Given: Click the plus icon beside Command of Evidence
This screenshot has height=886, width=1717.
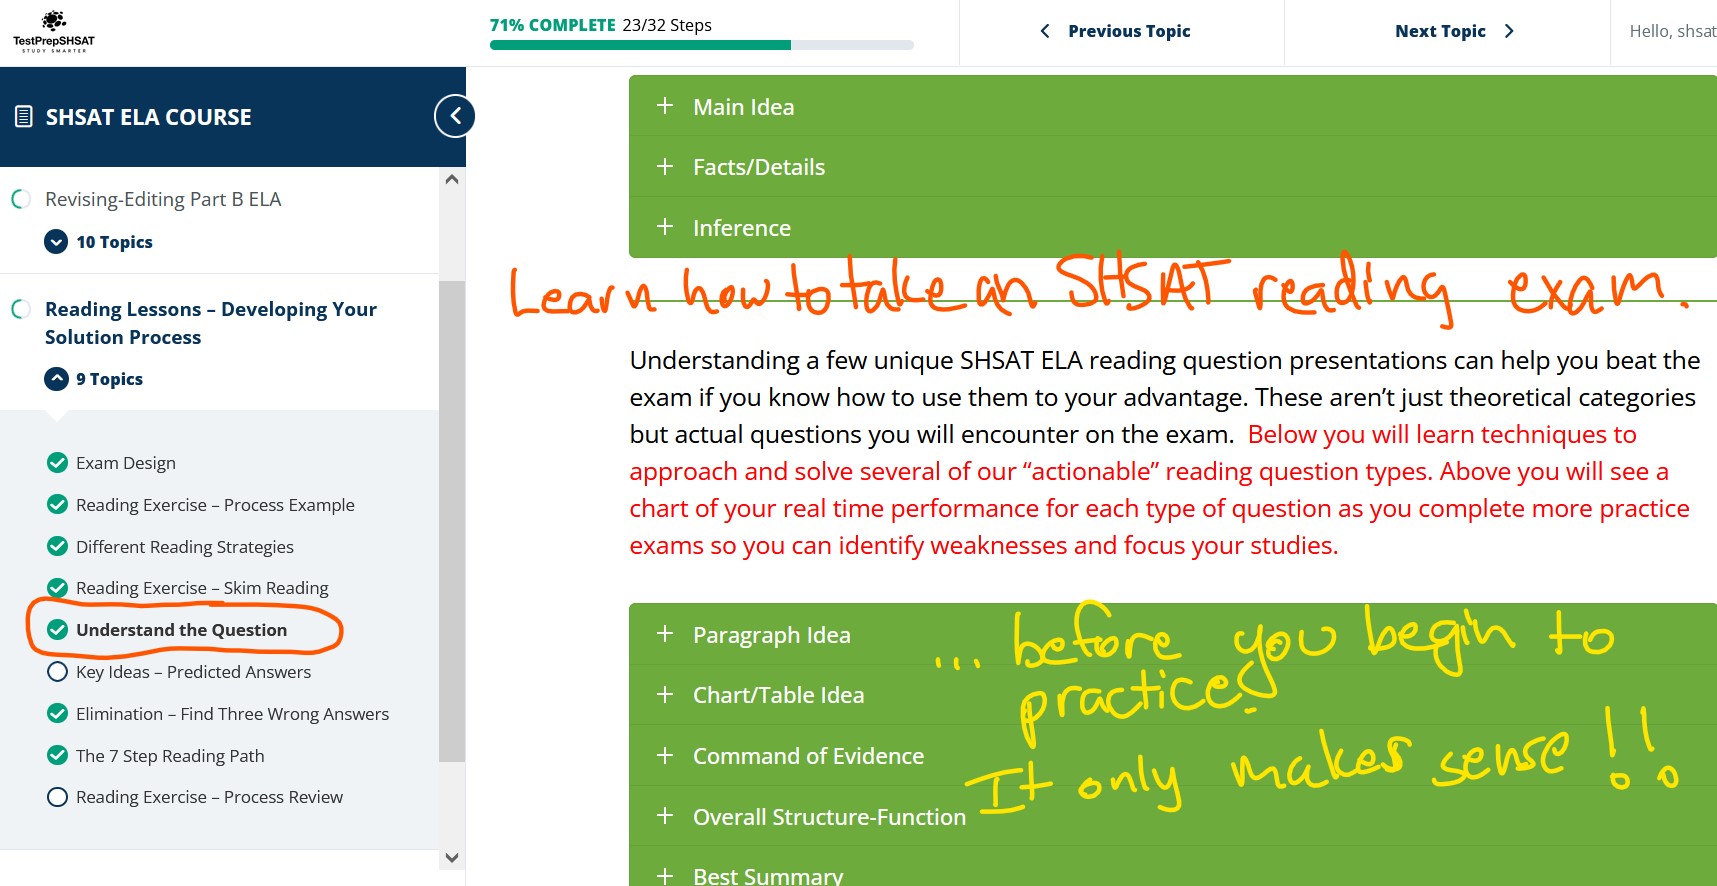Looking at the screenshot, I should tap(665, 755).
